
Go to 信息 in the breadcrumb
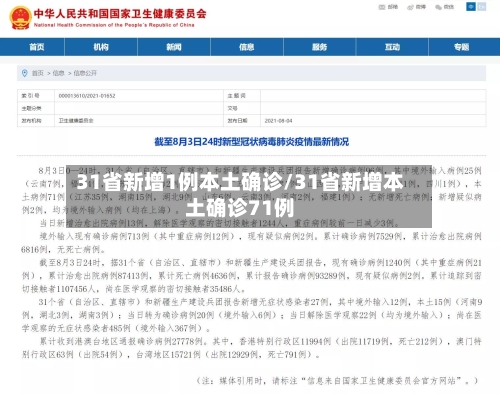point(58,73)
